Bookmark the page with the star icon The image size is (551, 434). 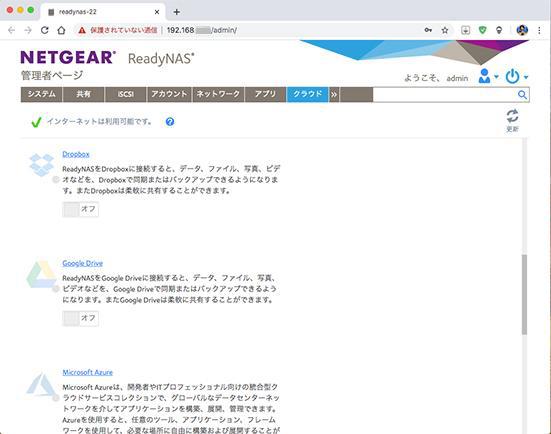[445, 30]
